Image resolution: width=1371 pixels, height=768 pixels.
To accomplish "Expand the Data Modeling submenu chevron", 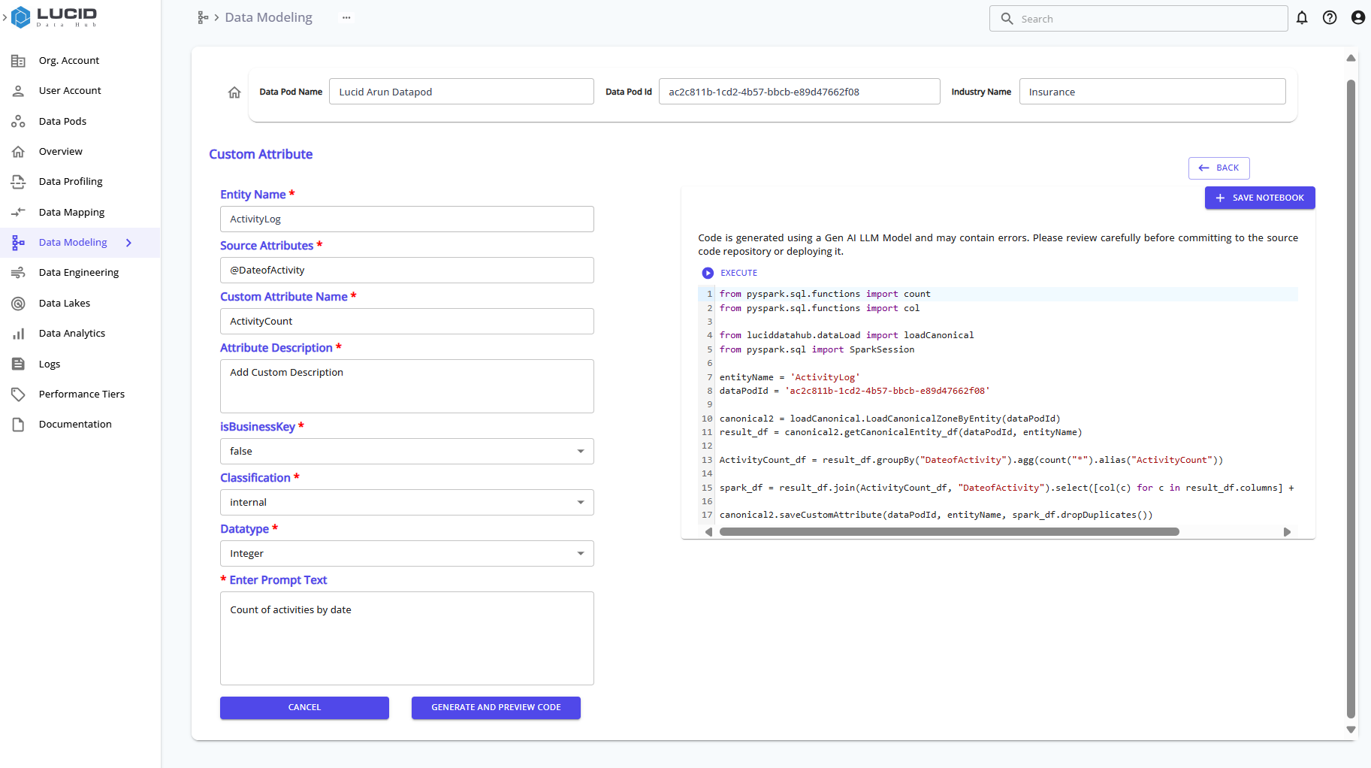I will [x=129, y=243].
